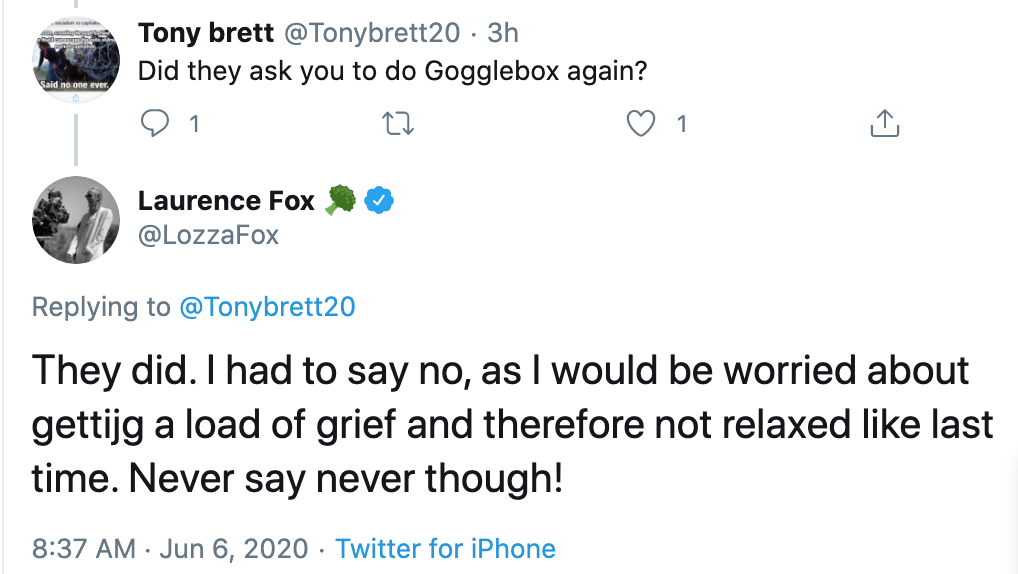Click the reply icon under Tony brett's tweet
This screenshot has width=1018, height=574.
click(x=156, y=124)
